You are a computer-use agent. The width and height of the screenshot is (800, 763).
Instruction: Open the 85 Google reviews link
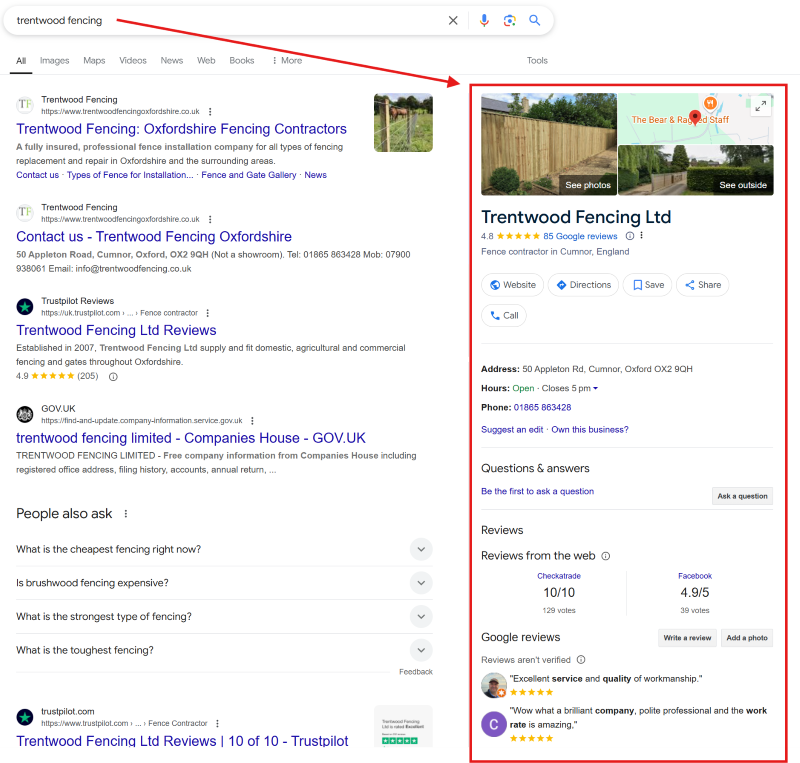pyautogui.click(x=580, y=236)
